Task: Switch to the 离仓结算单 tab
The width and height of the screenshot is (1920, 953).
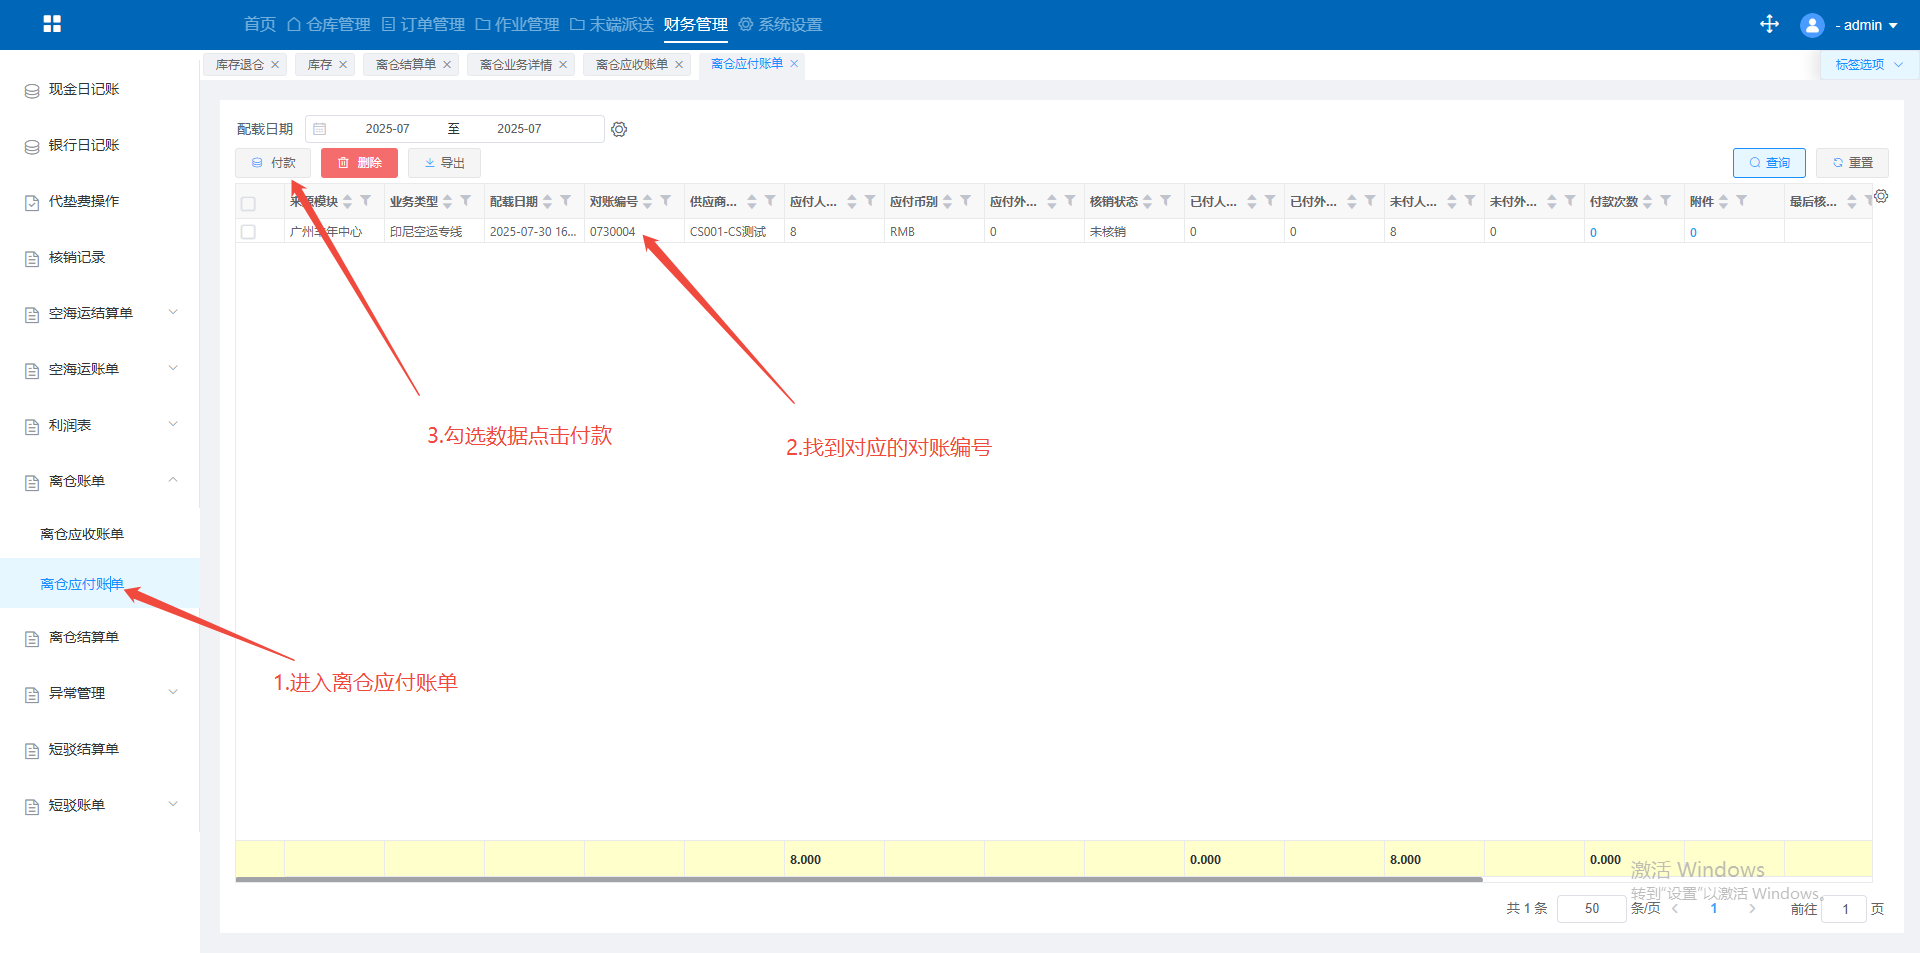Action: tap(405, 65)
